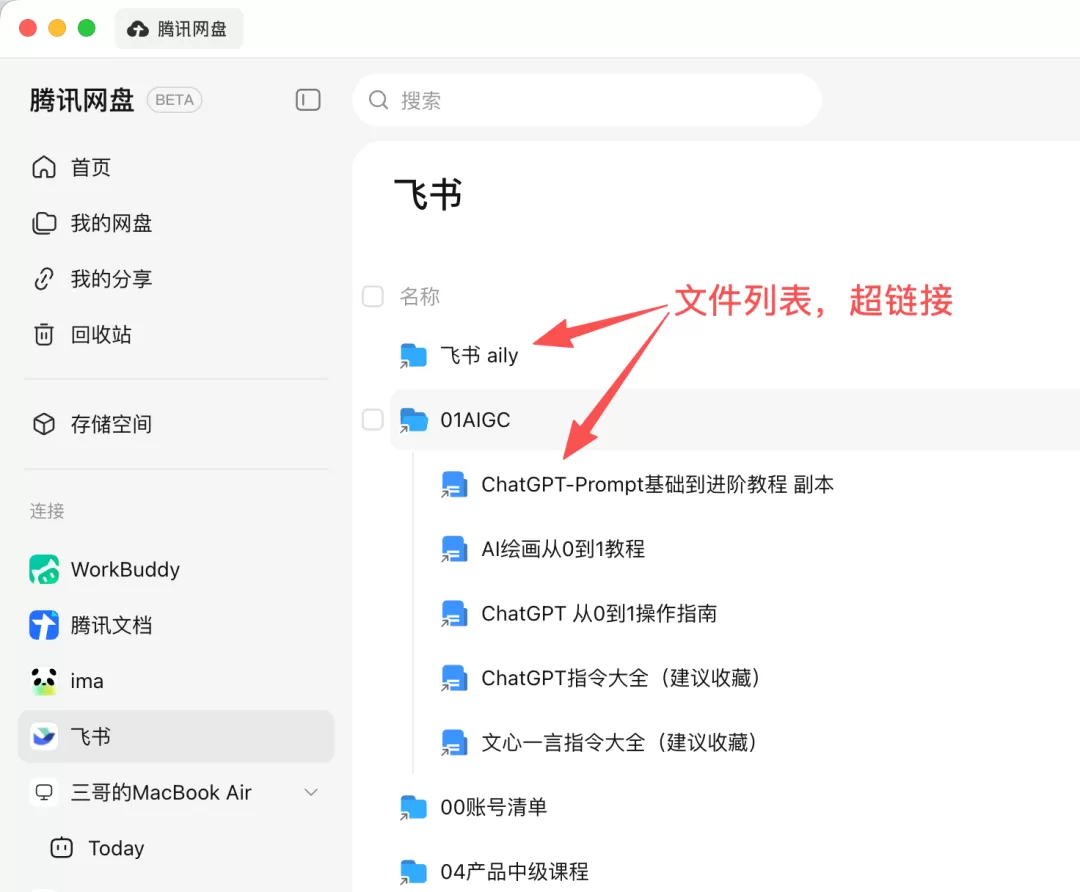Click the ChatGPT-Prompt document icon
Screen dimensions: 1080x892
coord(454,484)
